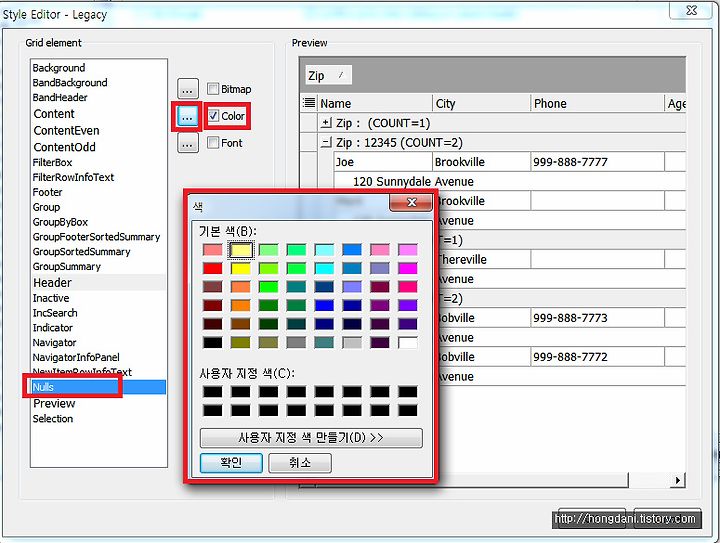Viewport: 720px width, 543px height.
Task: Pick the black basic color swatch
Action: coord(213,342)
